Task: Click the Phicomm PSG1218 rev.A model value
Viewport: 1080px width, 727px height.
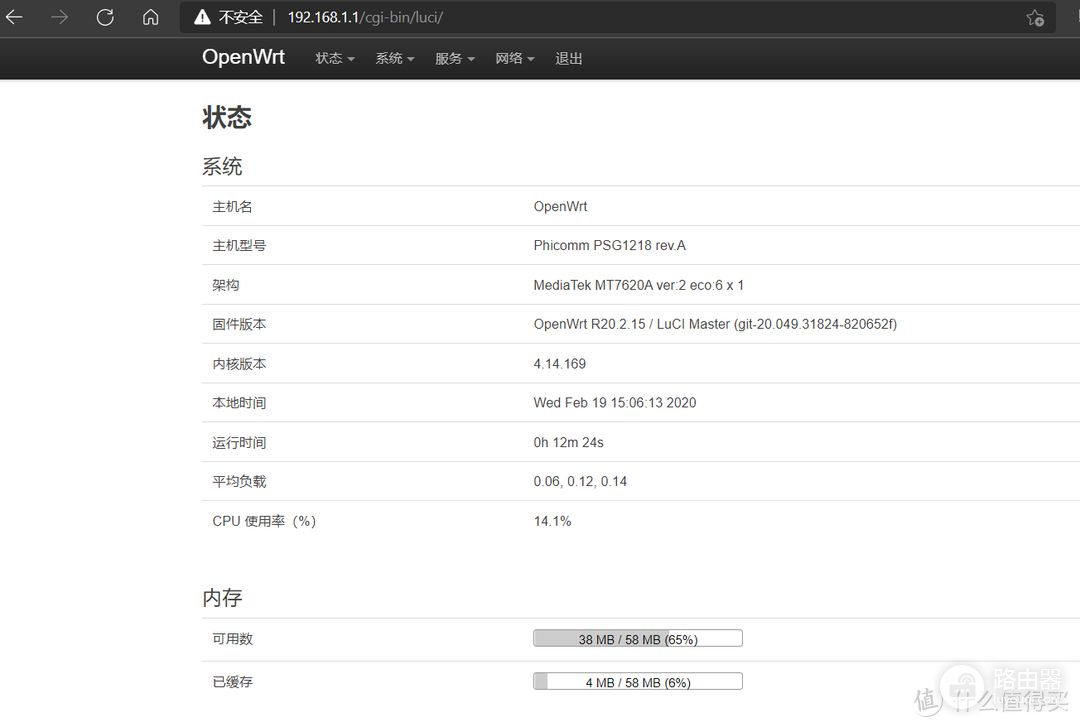Action: point(609,246)
